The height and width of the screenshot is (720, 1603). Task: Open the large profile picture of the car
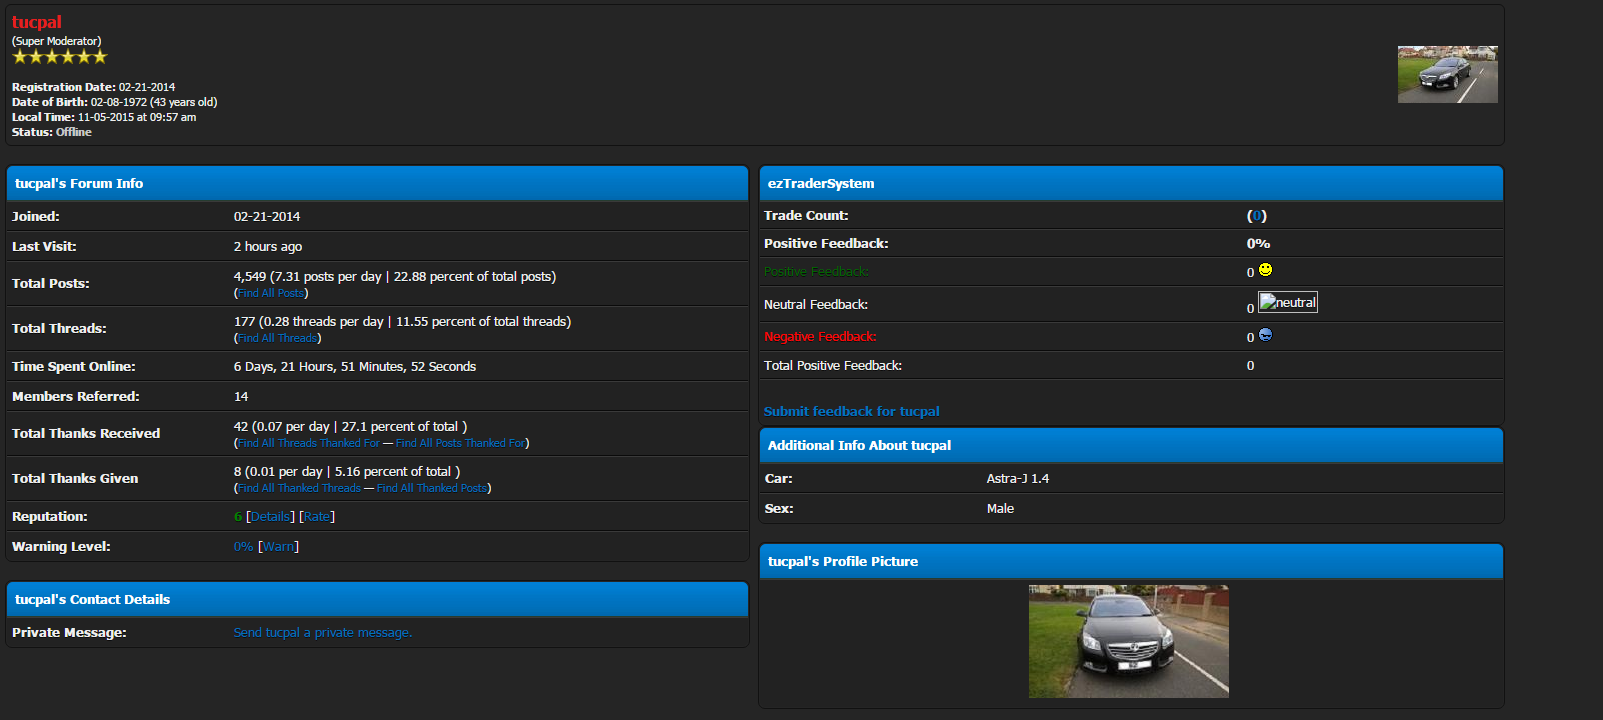click(1128, 641)
